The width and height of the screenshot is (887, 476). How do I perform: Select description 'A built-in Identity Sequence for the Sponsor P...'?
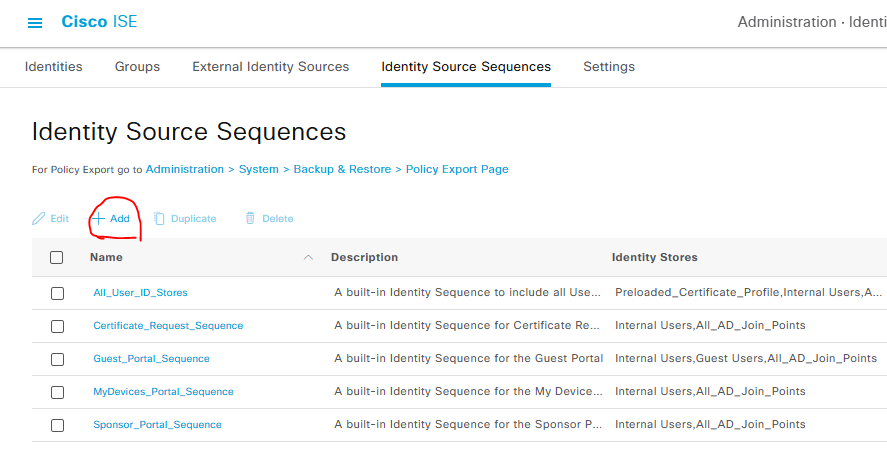468,424
